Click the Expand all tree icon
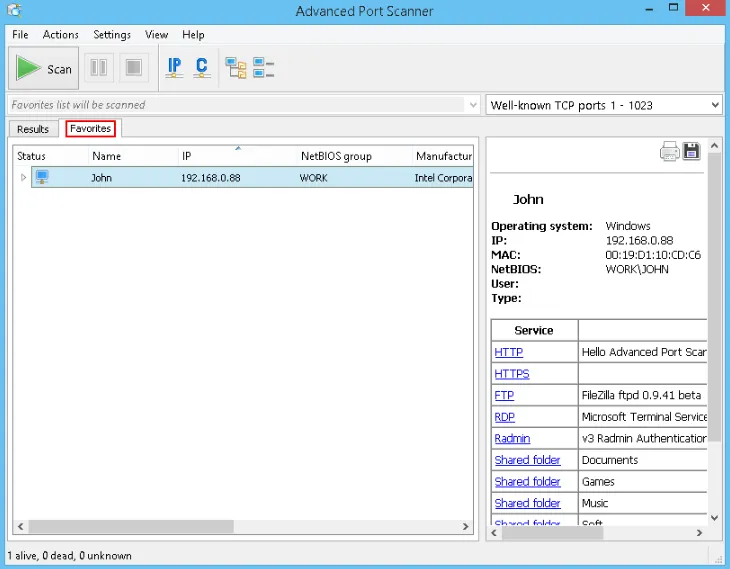 236,68
